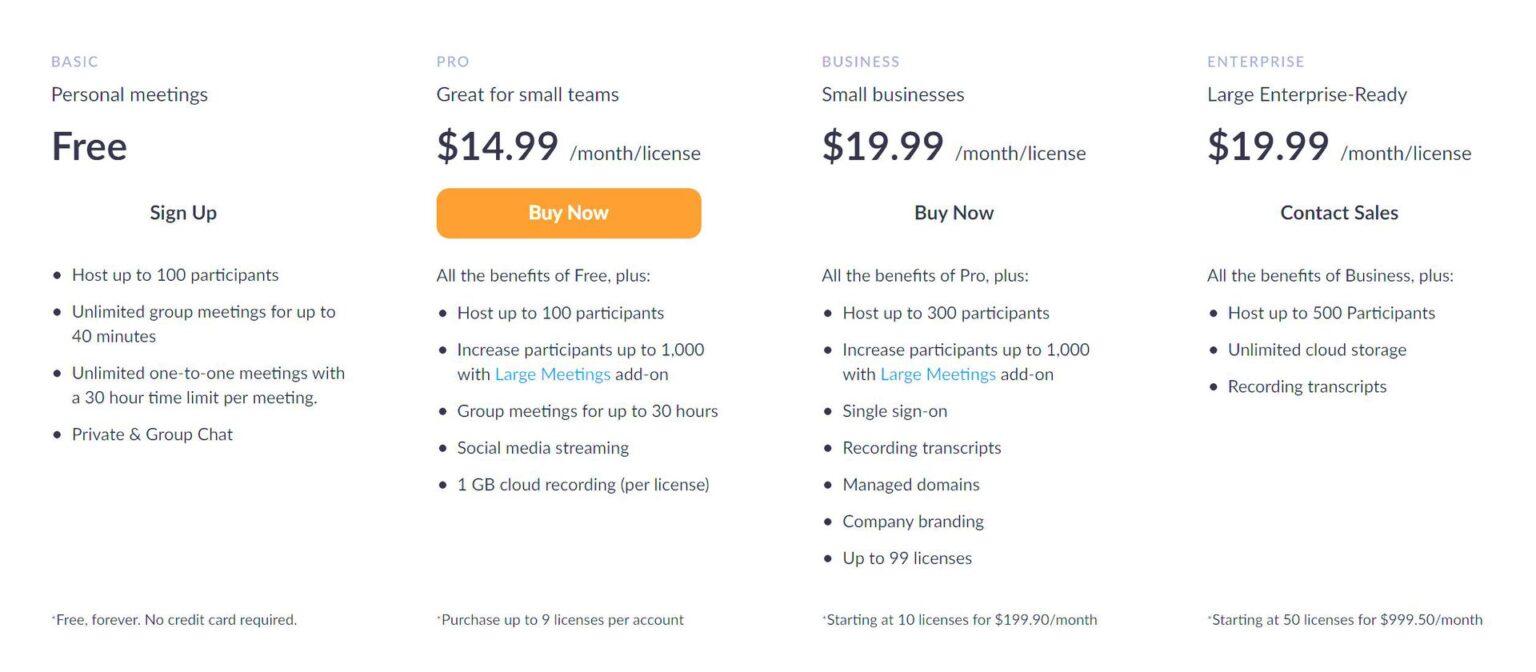The width and height of the screenshot is (1536, 672).
Task: Click the Free price label
Action: click(88, 146)
